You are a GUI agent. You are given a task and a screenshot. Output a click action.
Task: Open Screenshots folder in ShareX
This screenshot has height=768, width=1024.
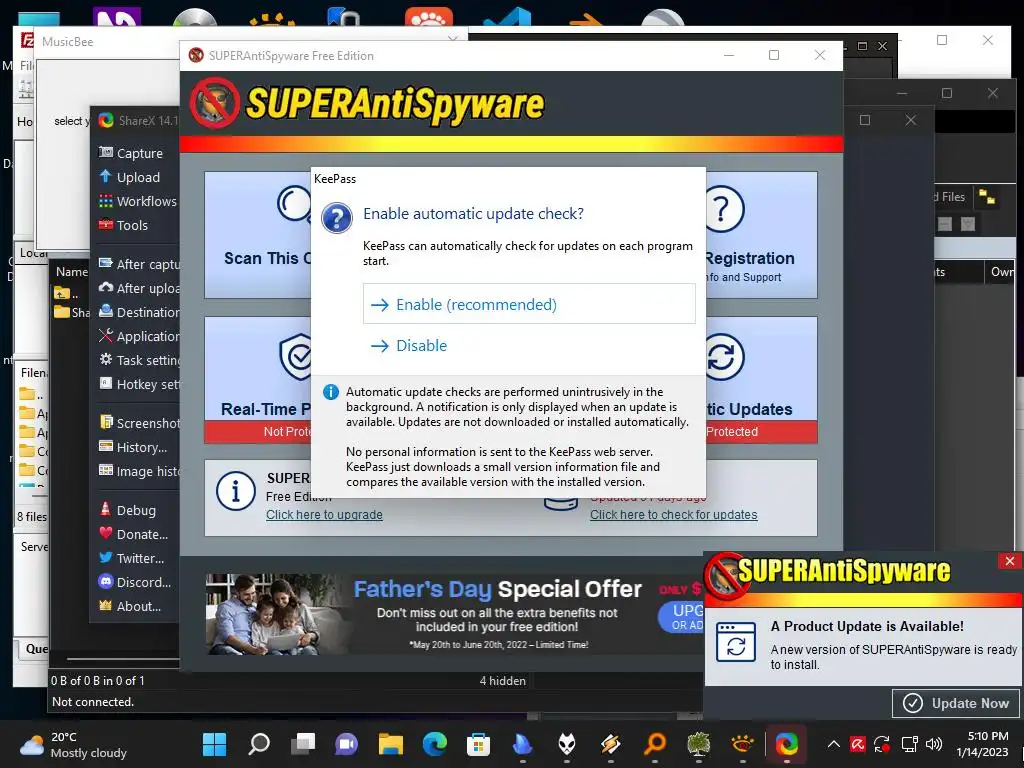pyautogui.click(x=138, y=423)
